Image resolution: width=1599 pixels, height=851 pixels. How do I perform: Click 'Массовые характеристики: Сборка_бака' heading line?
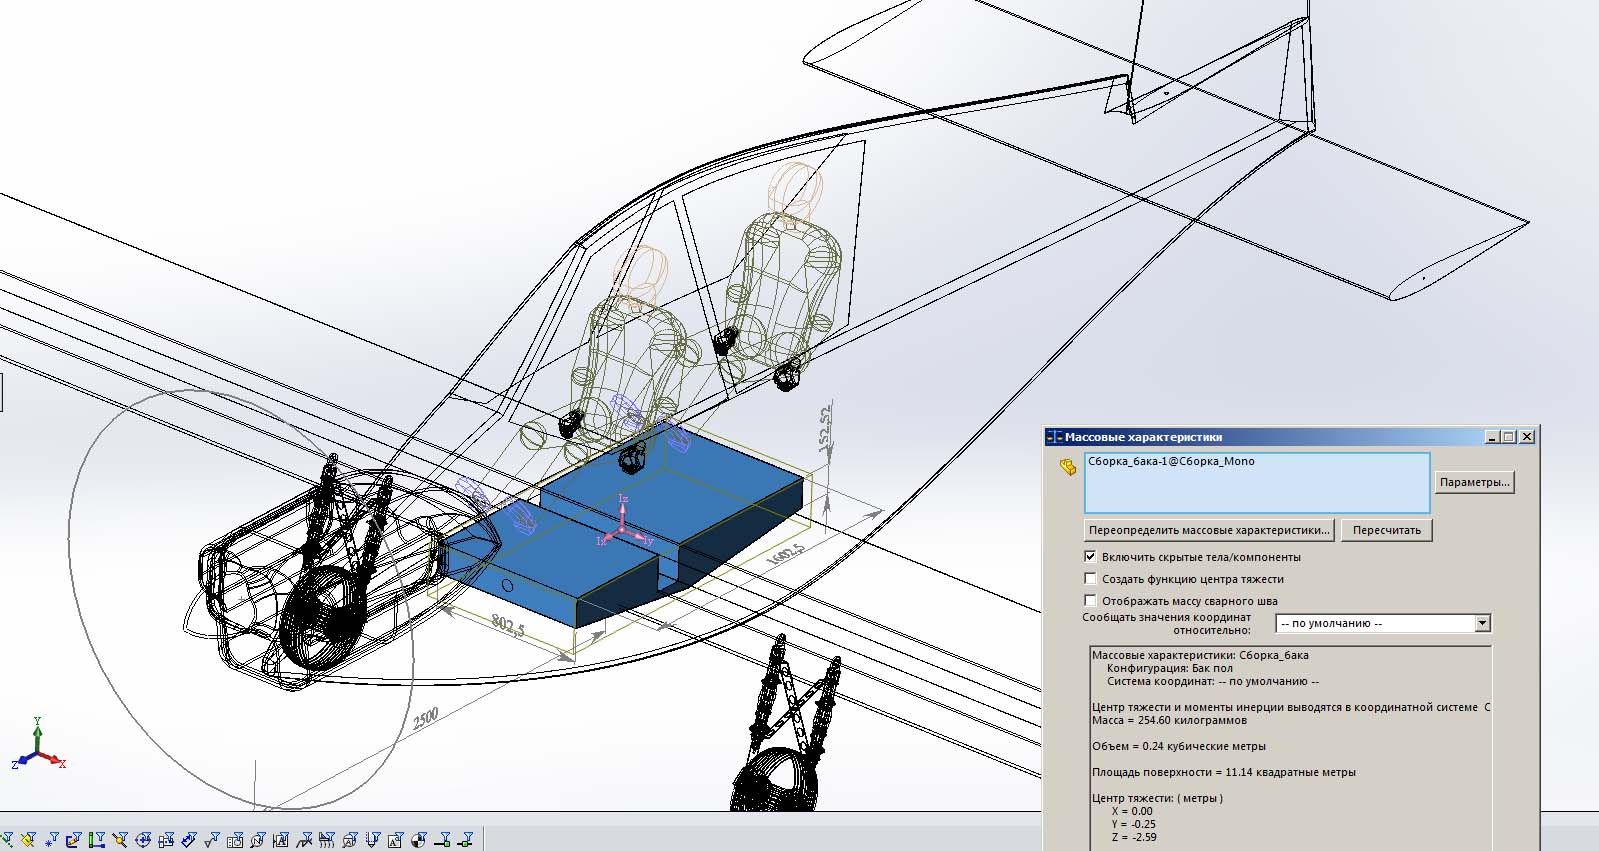1200,655
